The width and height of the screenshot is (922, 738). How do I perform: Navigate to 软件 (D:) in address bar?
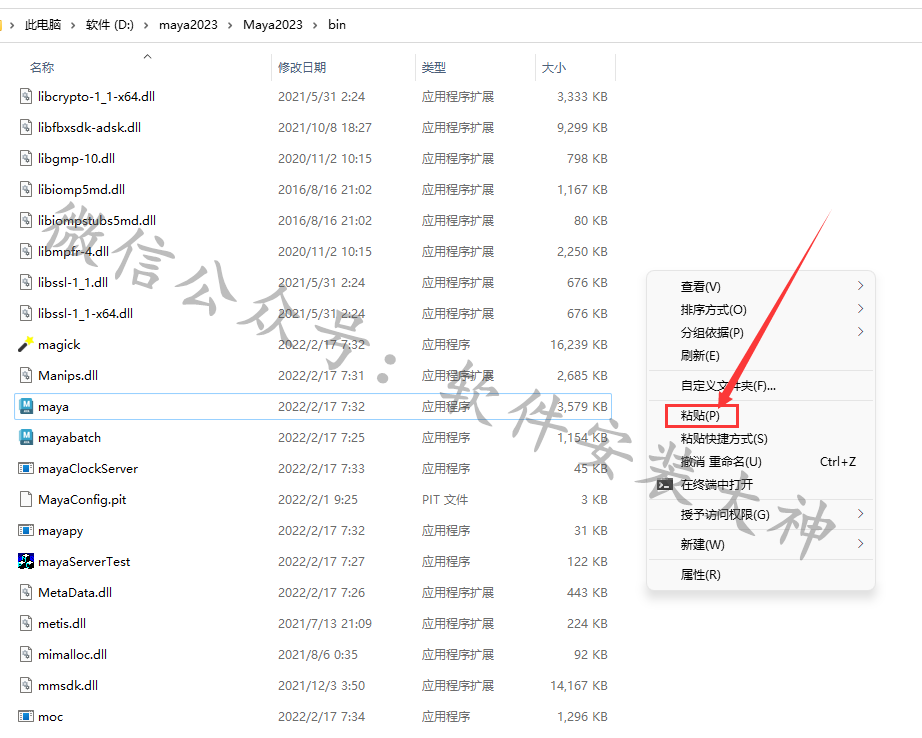tap(109, 25)
